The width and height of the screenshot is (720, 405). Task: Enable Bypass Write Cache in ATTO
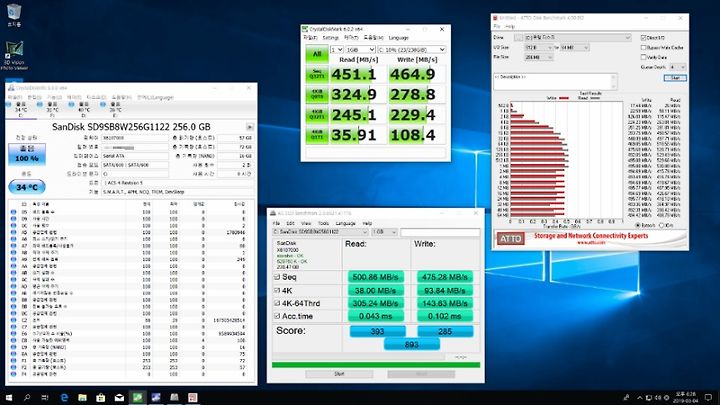coord(643,47)
